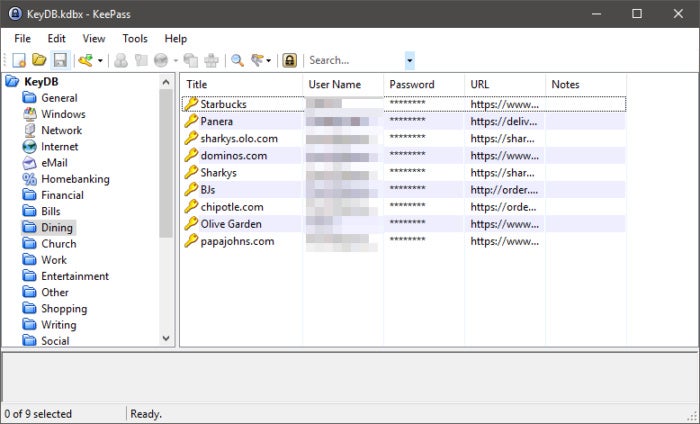The image size is (700, 424).
Task: Click the Add Entry key icon
Action: click(x=85, y=60)
